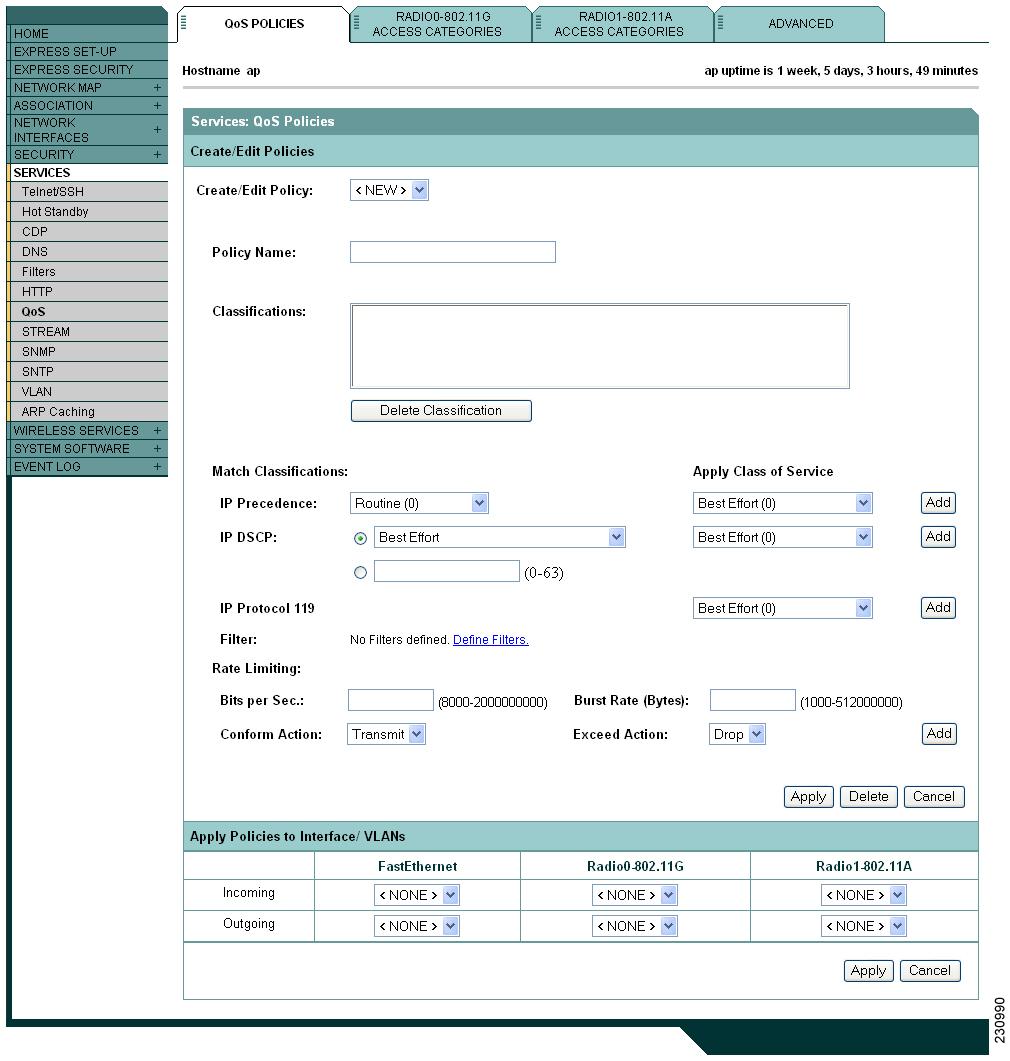1010x1061 pixels.
Task: Go to HOME in the sidebar
Action: 87,33
